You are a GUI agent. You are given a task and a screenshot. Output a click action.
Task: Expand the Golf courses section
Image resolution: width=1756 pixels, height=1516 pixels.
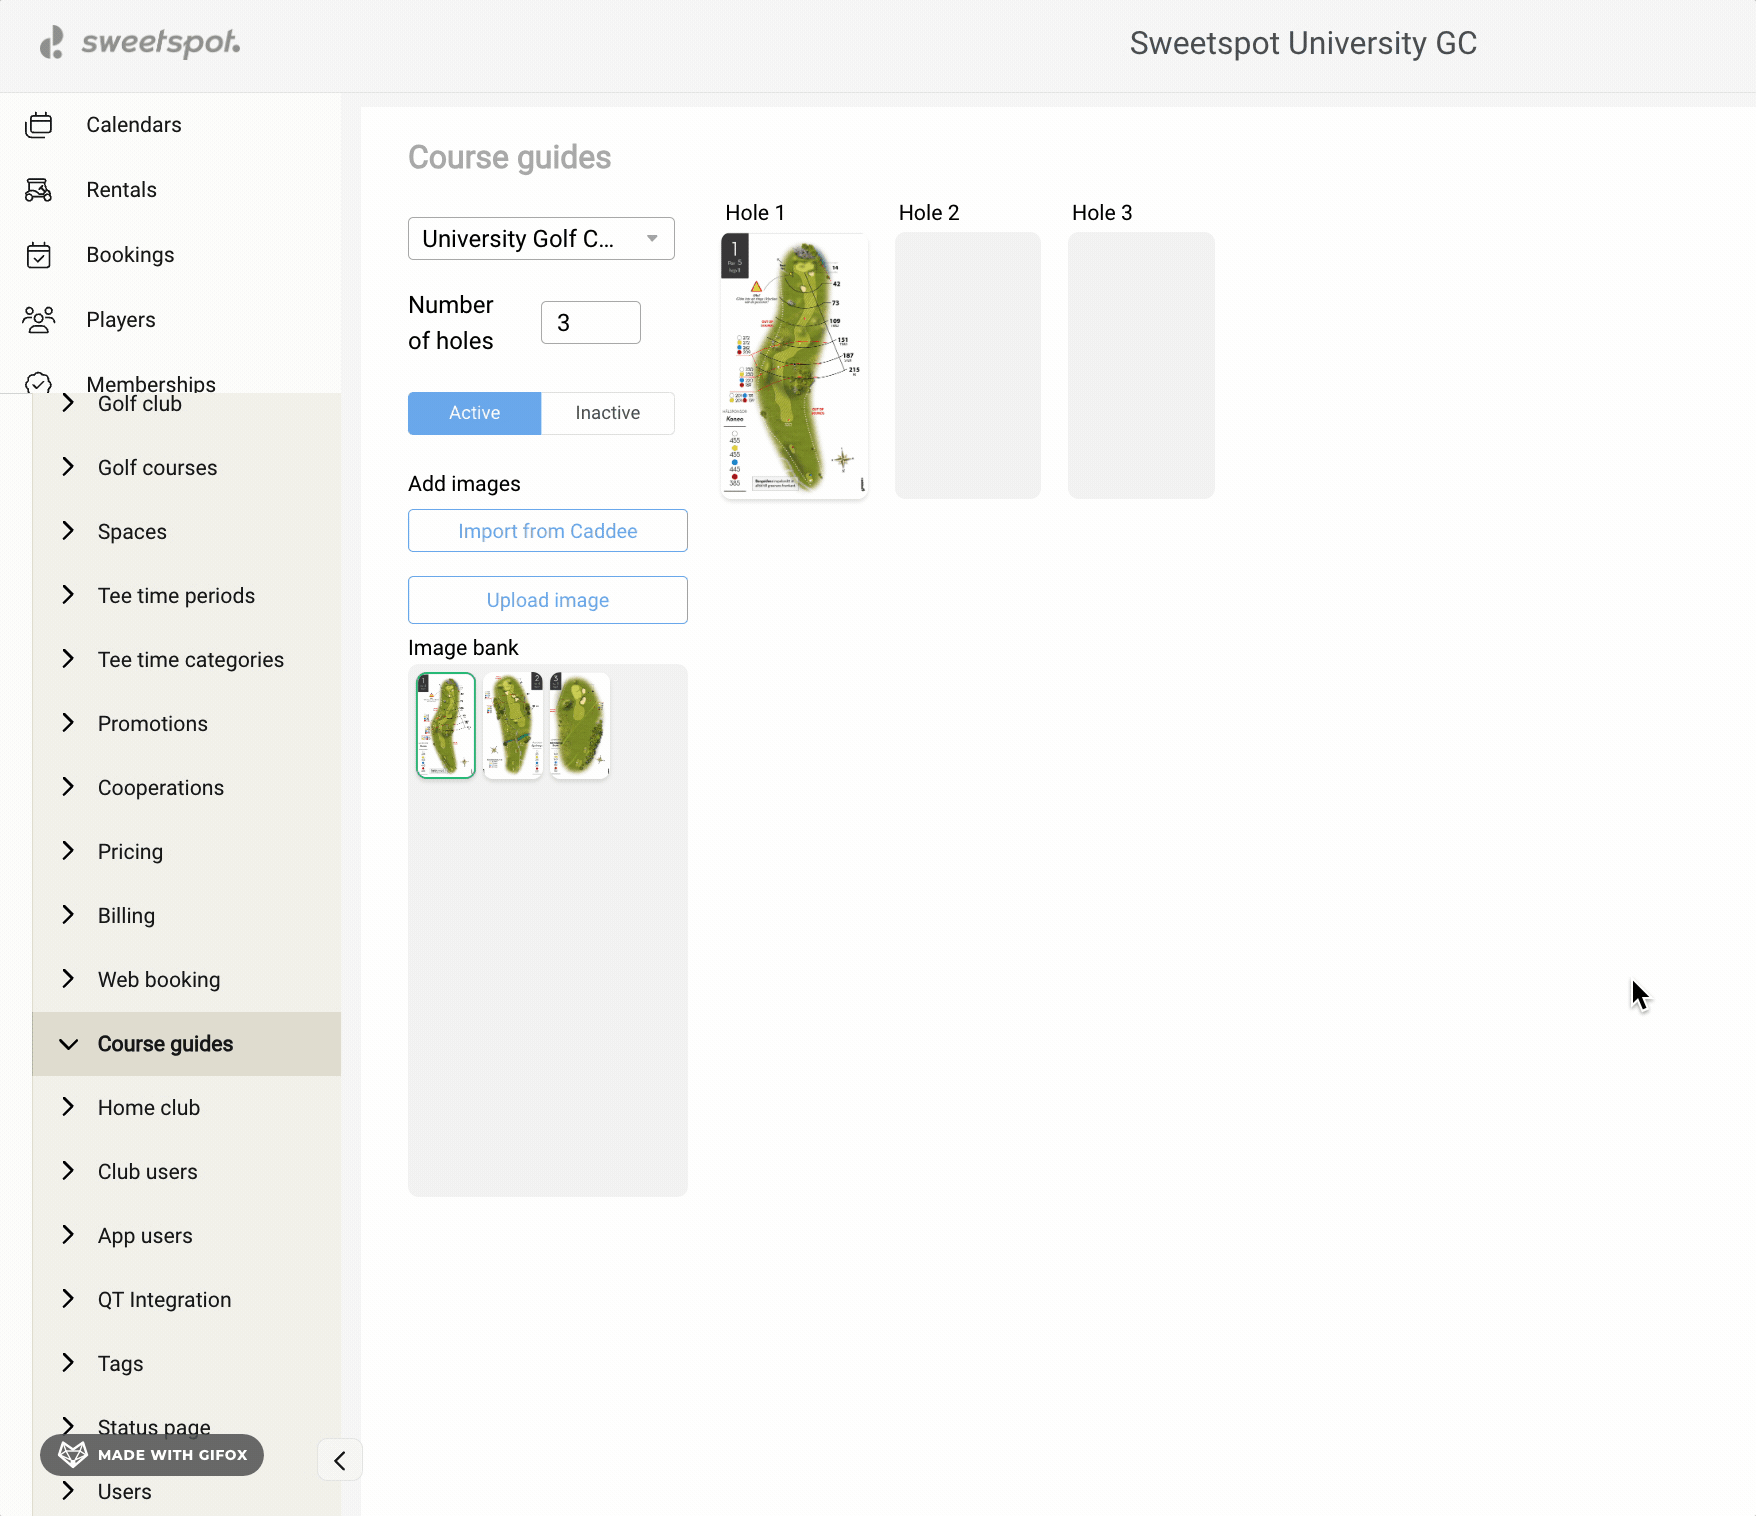tap(157, 468)
